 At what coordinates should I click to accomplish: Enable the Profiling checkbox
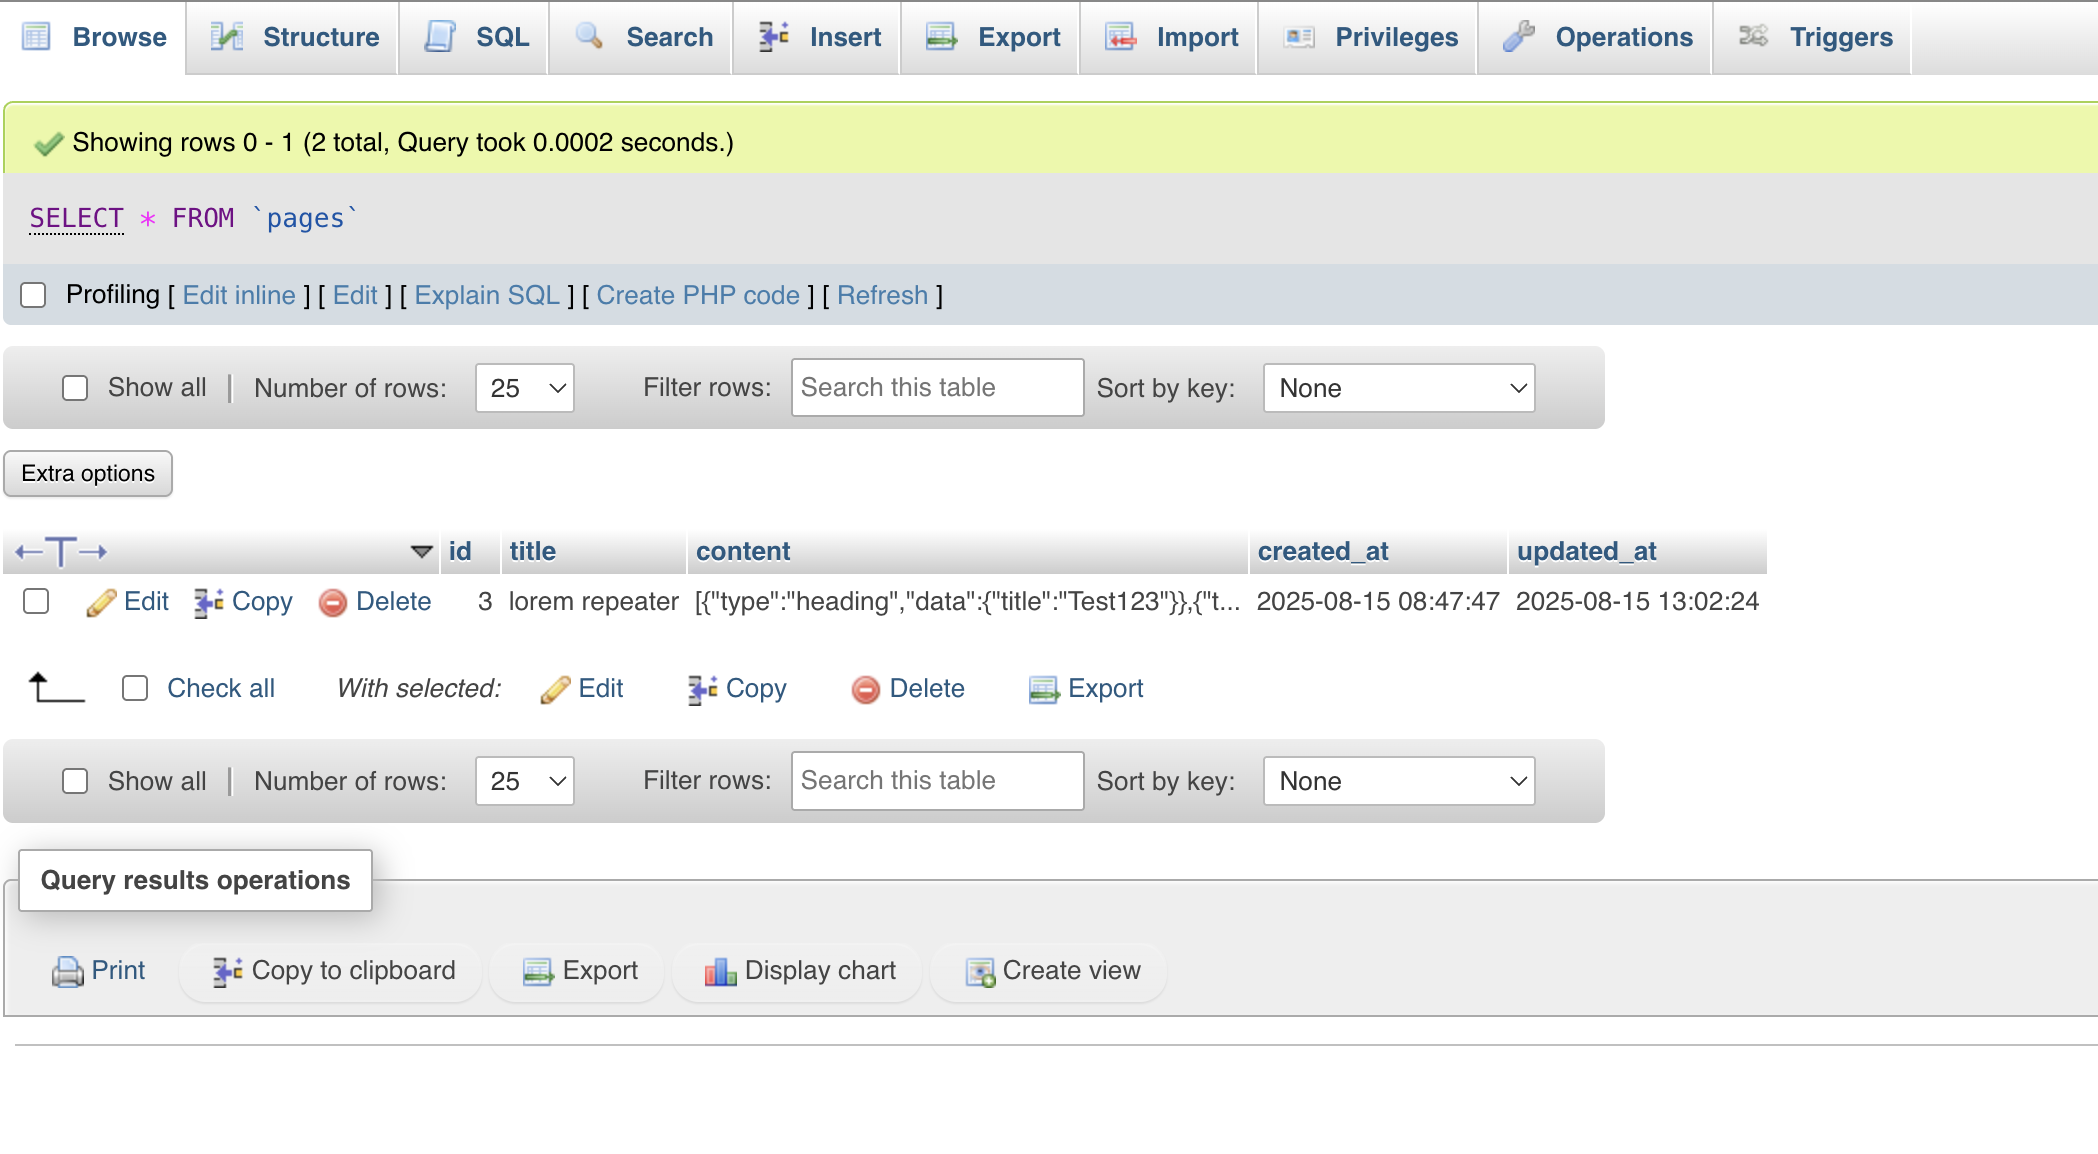click(34, 295)
